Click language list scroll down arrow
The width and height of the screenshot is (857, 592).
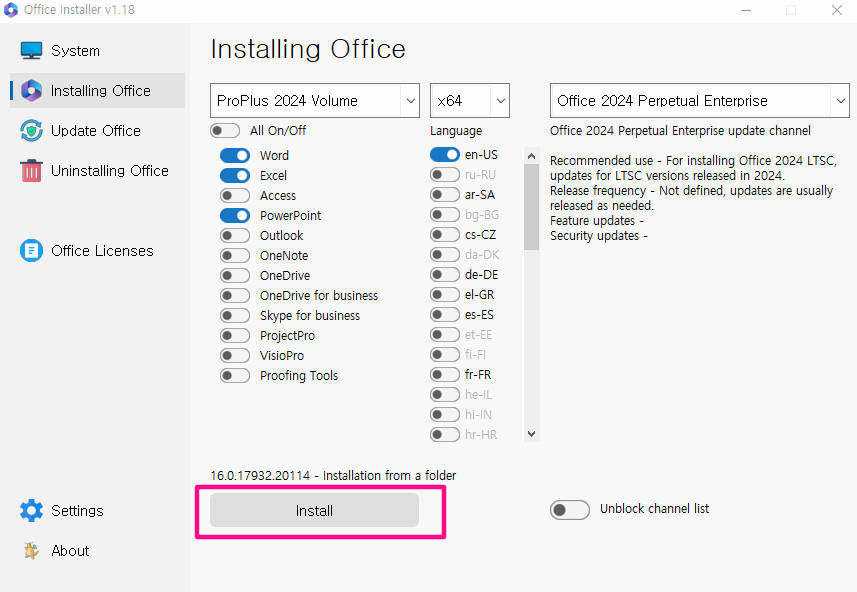pos(531,434)
